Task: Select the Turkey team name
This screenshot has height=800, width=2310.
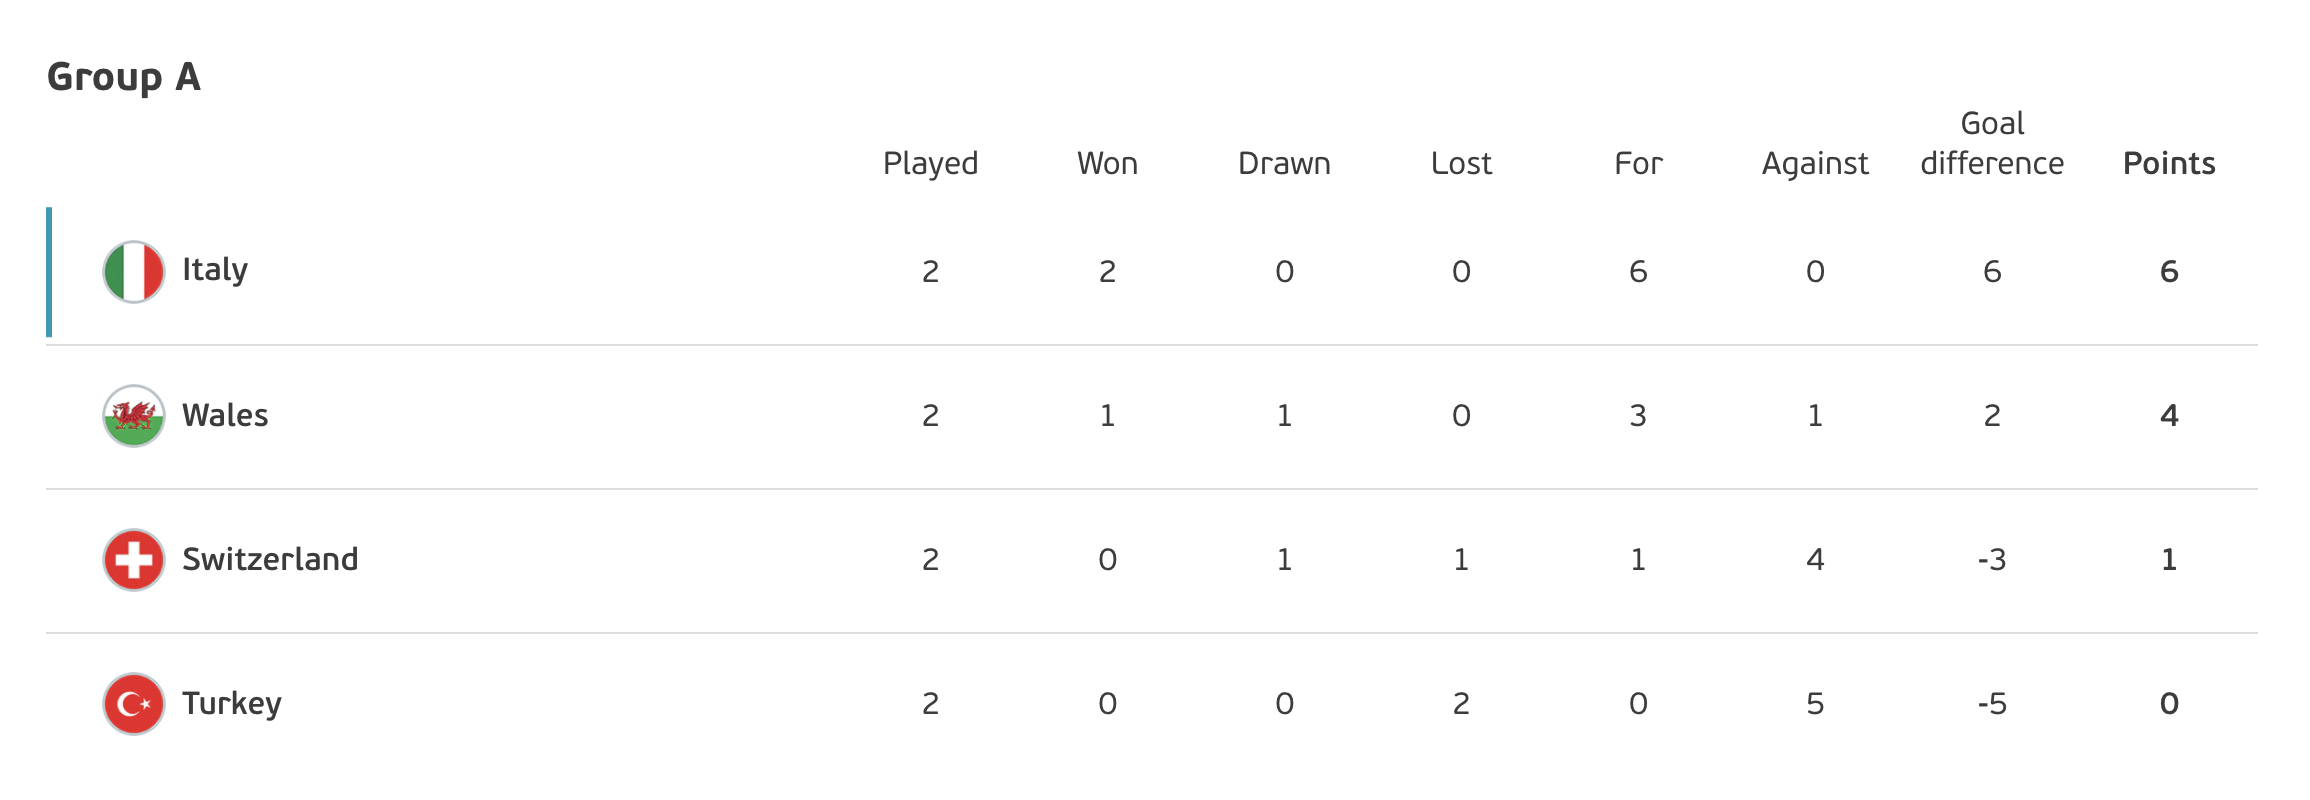Action: point(232,704)
